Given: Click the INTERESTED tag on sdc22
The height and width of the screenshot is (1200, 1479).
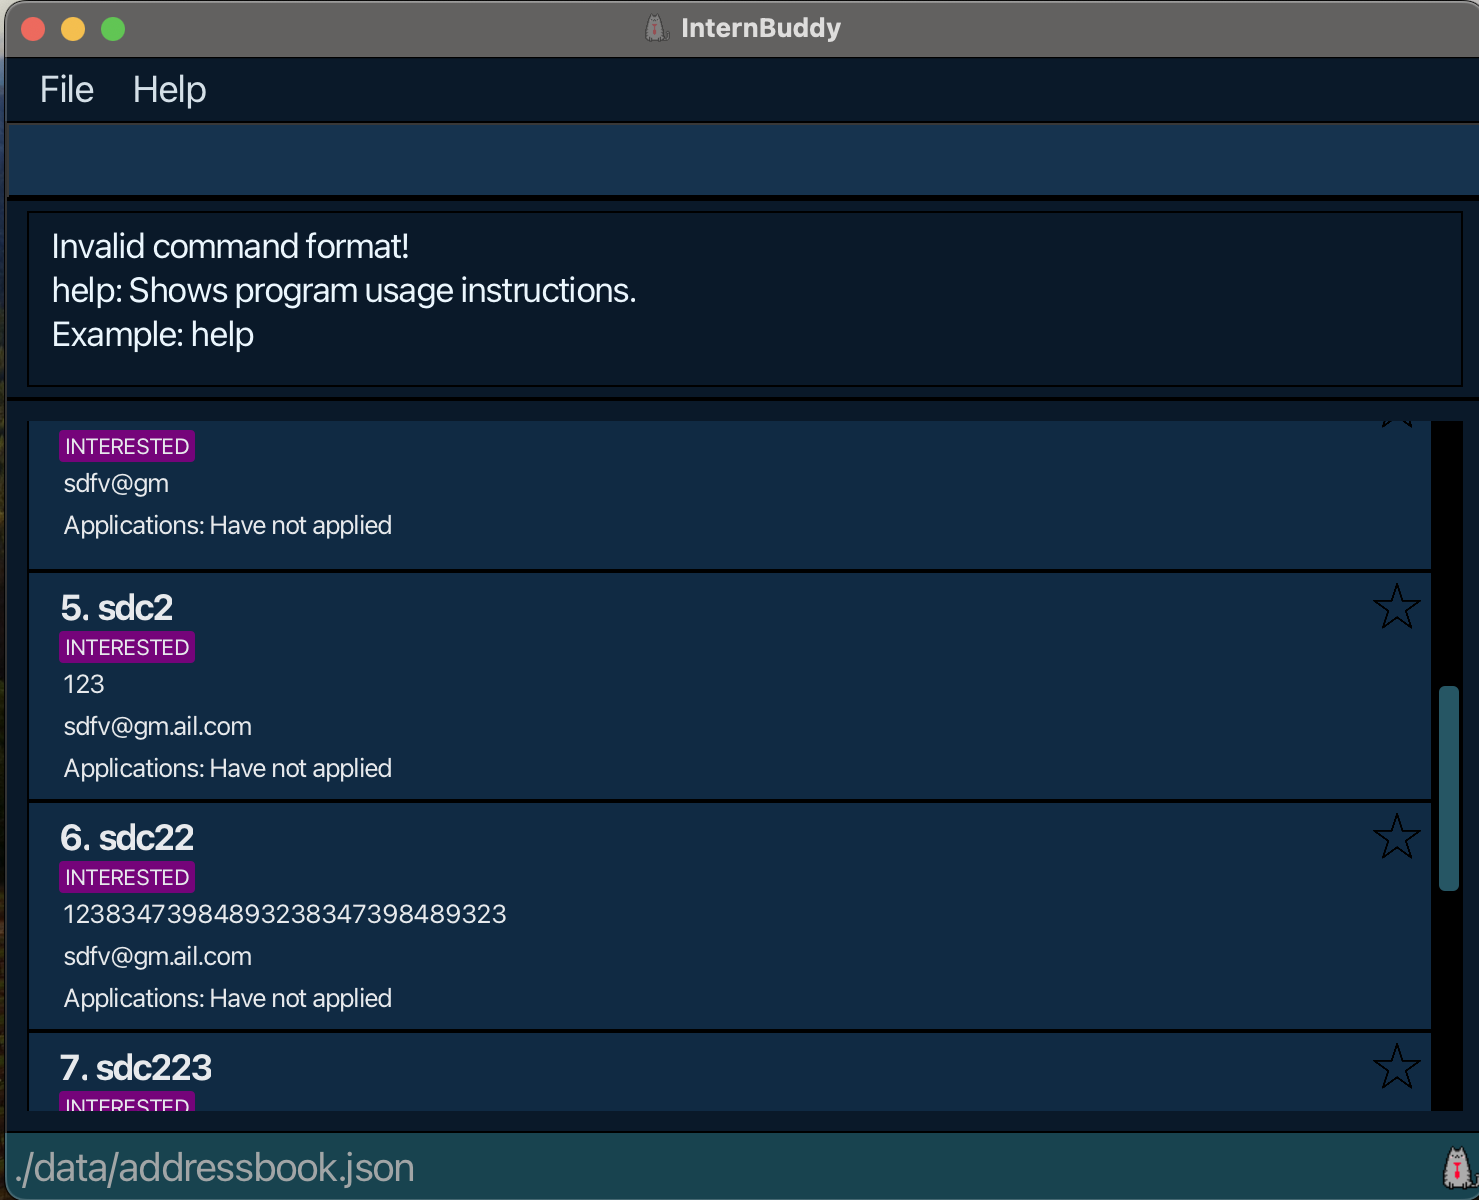Looking at the screenshot, I should click(x=127, y=877).
